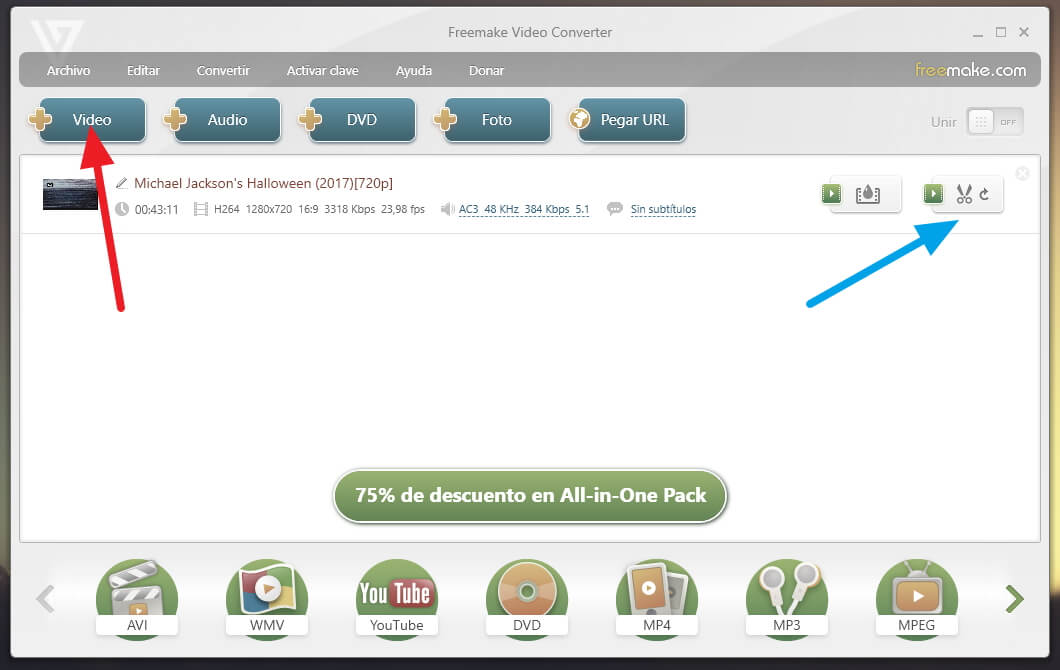Add pictures with the Foto button
The image size is (1060, 670).
pos(497,120)
